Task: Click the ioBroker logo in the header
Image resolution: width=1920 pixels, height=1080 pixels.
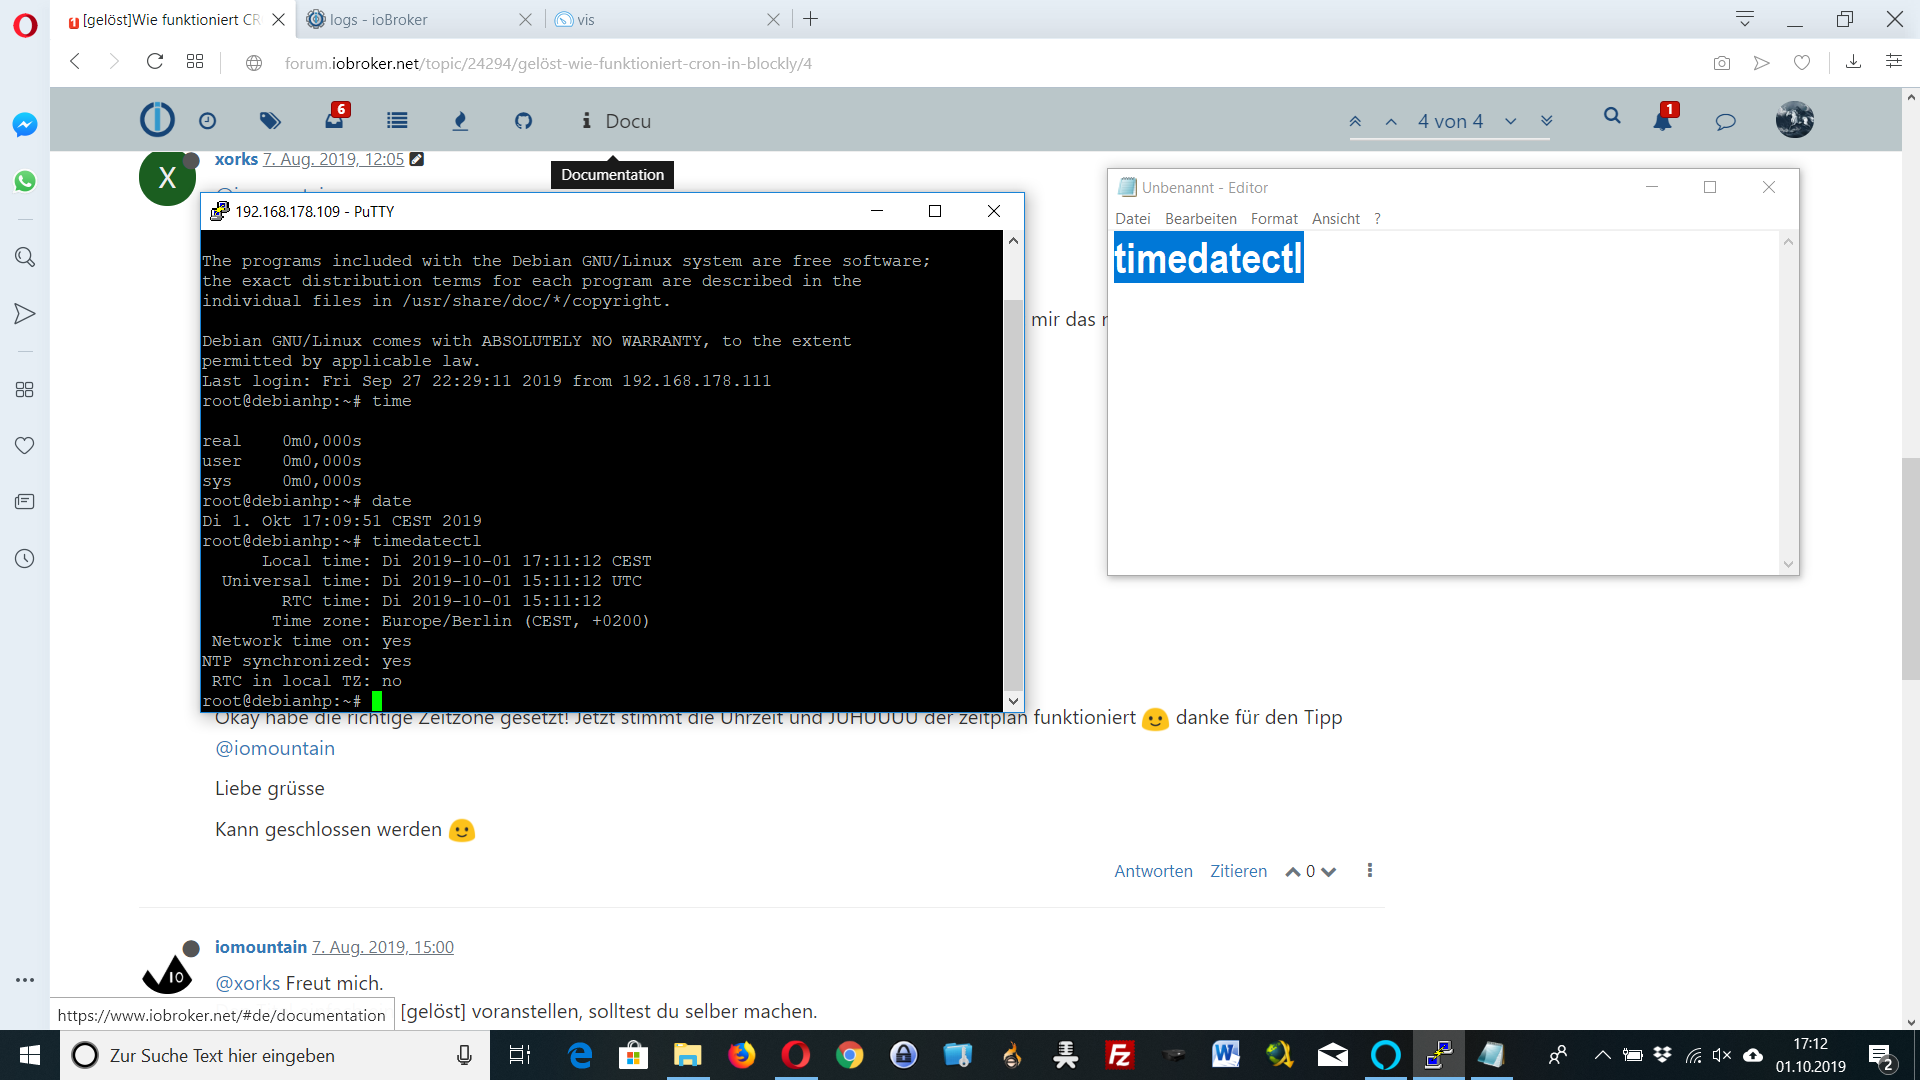Action: [x=156, y=119]
